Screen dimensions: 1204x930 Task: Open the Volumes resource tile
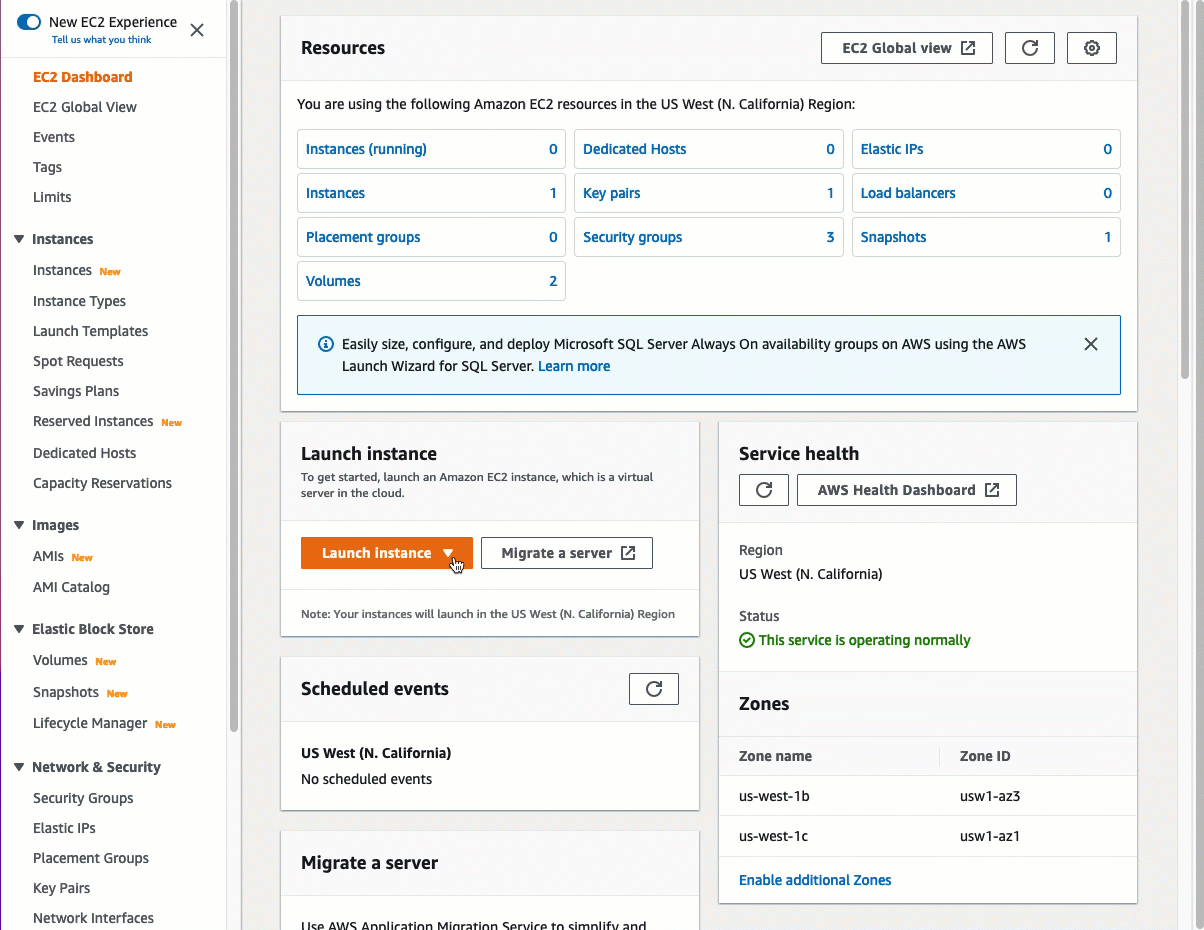point(431,281)
